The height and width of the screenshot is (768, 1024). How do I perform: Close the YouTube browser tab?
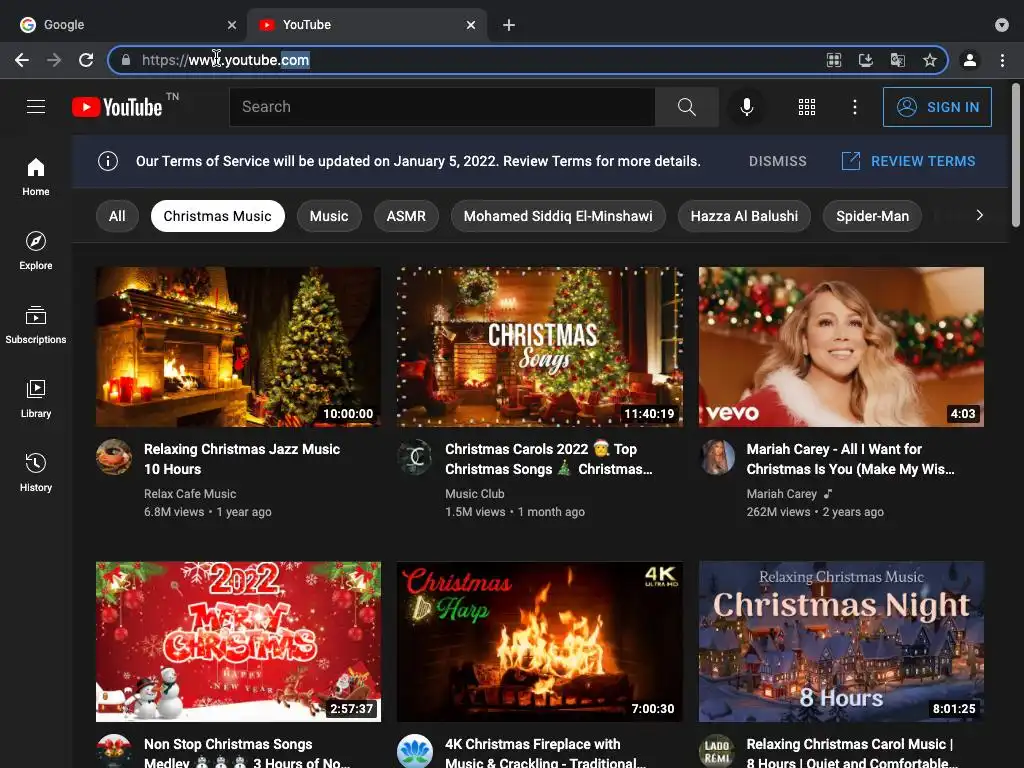[x=471, y=25]
